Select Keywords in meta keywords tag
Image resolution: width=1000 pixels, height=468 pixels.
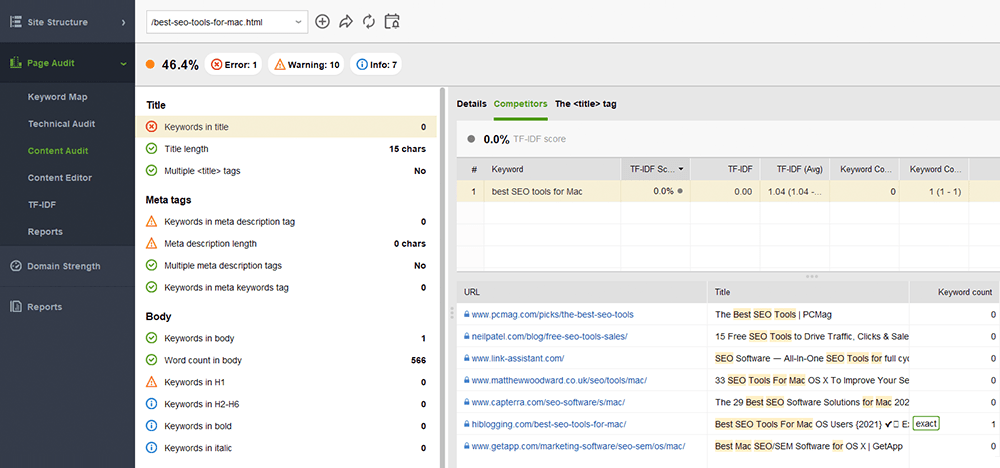pos(286,288)
